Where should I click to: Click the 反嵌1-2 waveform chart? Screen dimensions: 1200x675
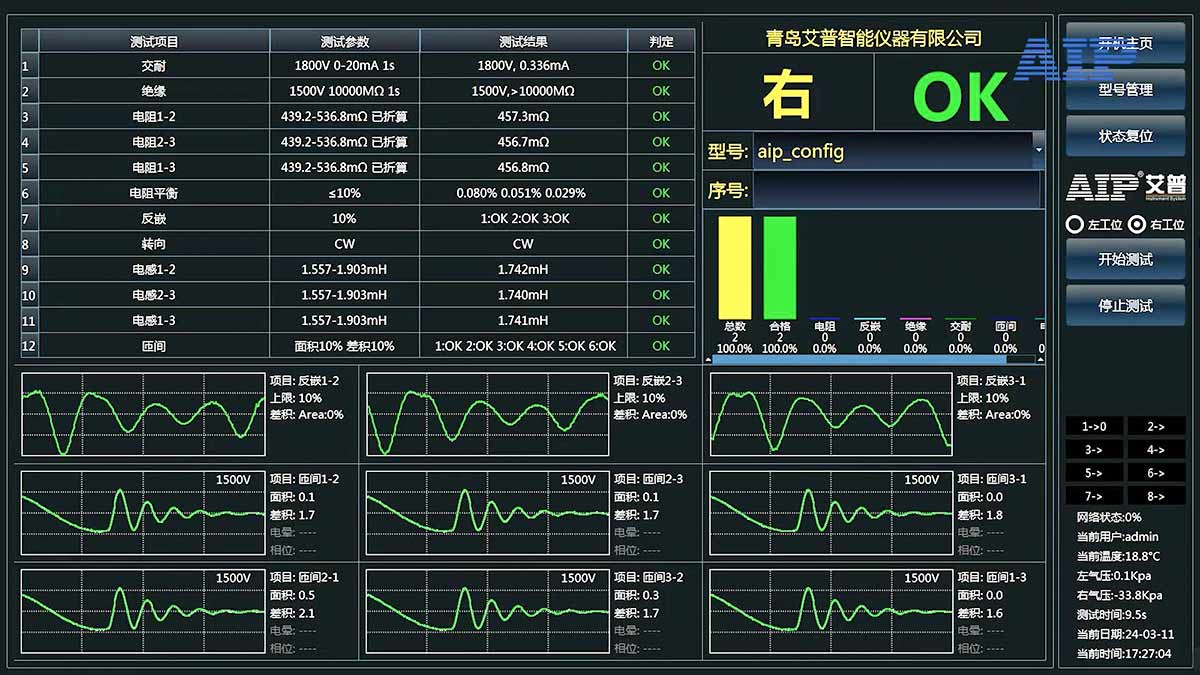pyautogui.click(x=140, y=411)
